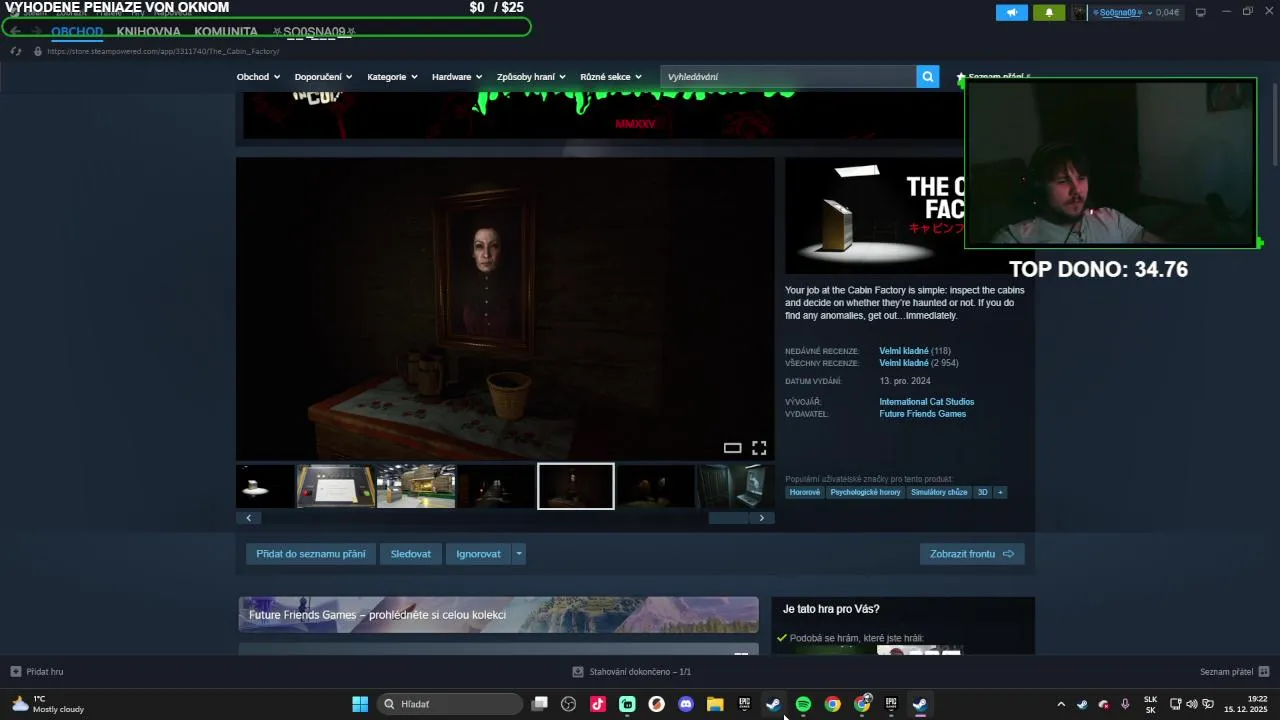
Task: Focus the Windows taskbar Hľadať search box
Action: [450, 704]
